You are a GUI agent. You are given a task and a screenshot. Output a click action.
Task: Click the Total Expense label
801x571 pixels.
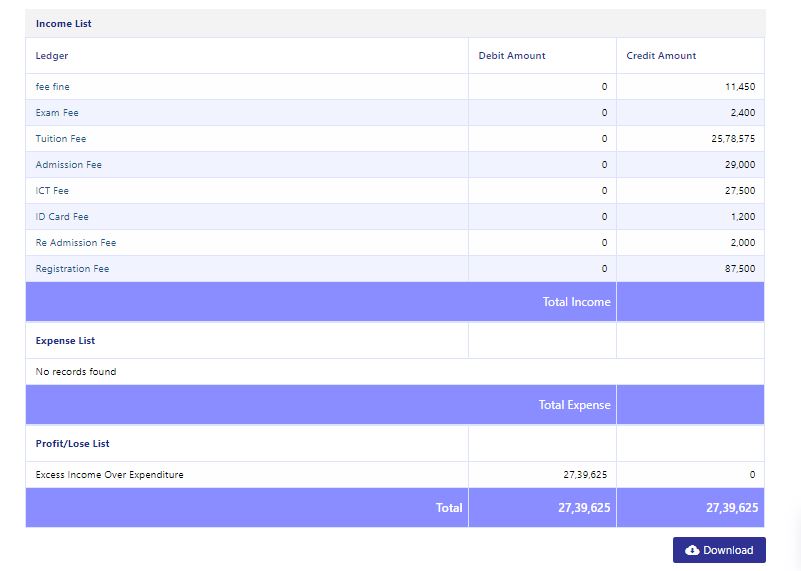[574, 405]
